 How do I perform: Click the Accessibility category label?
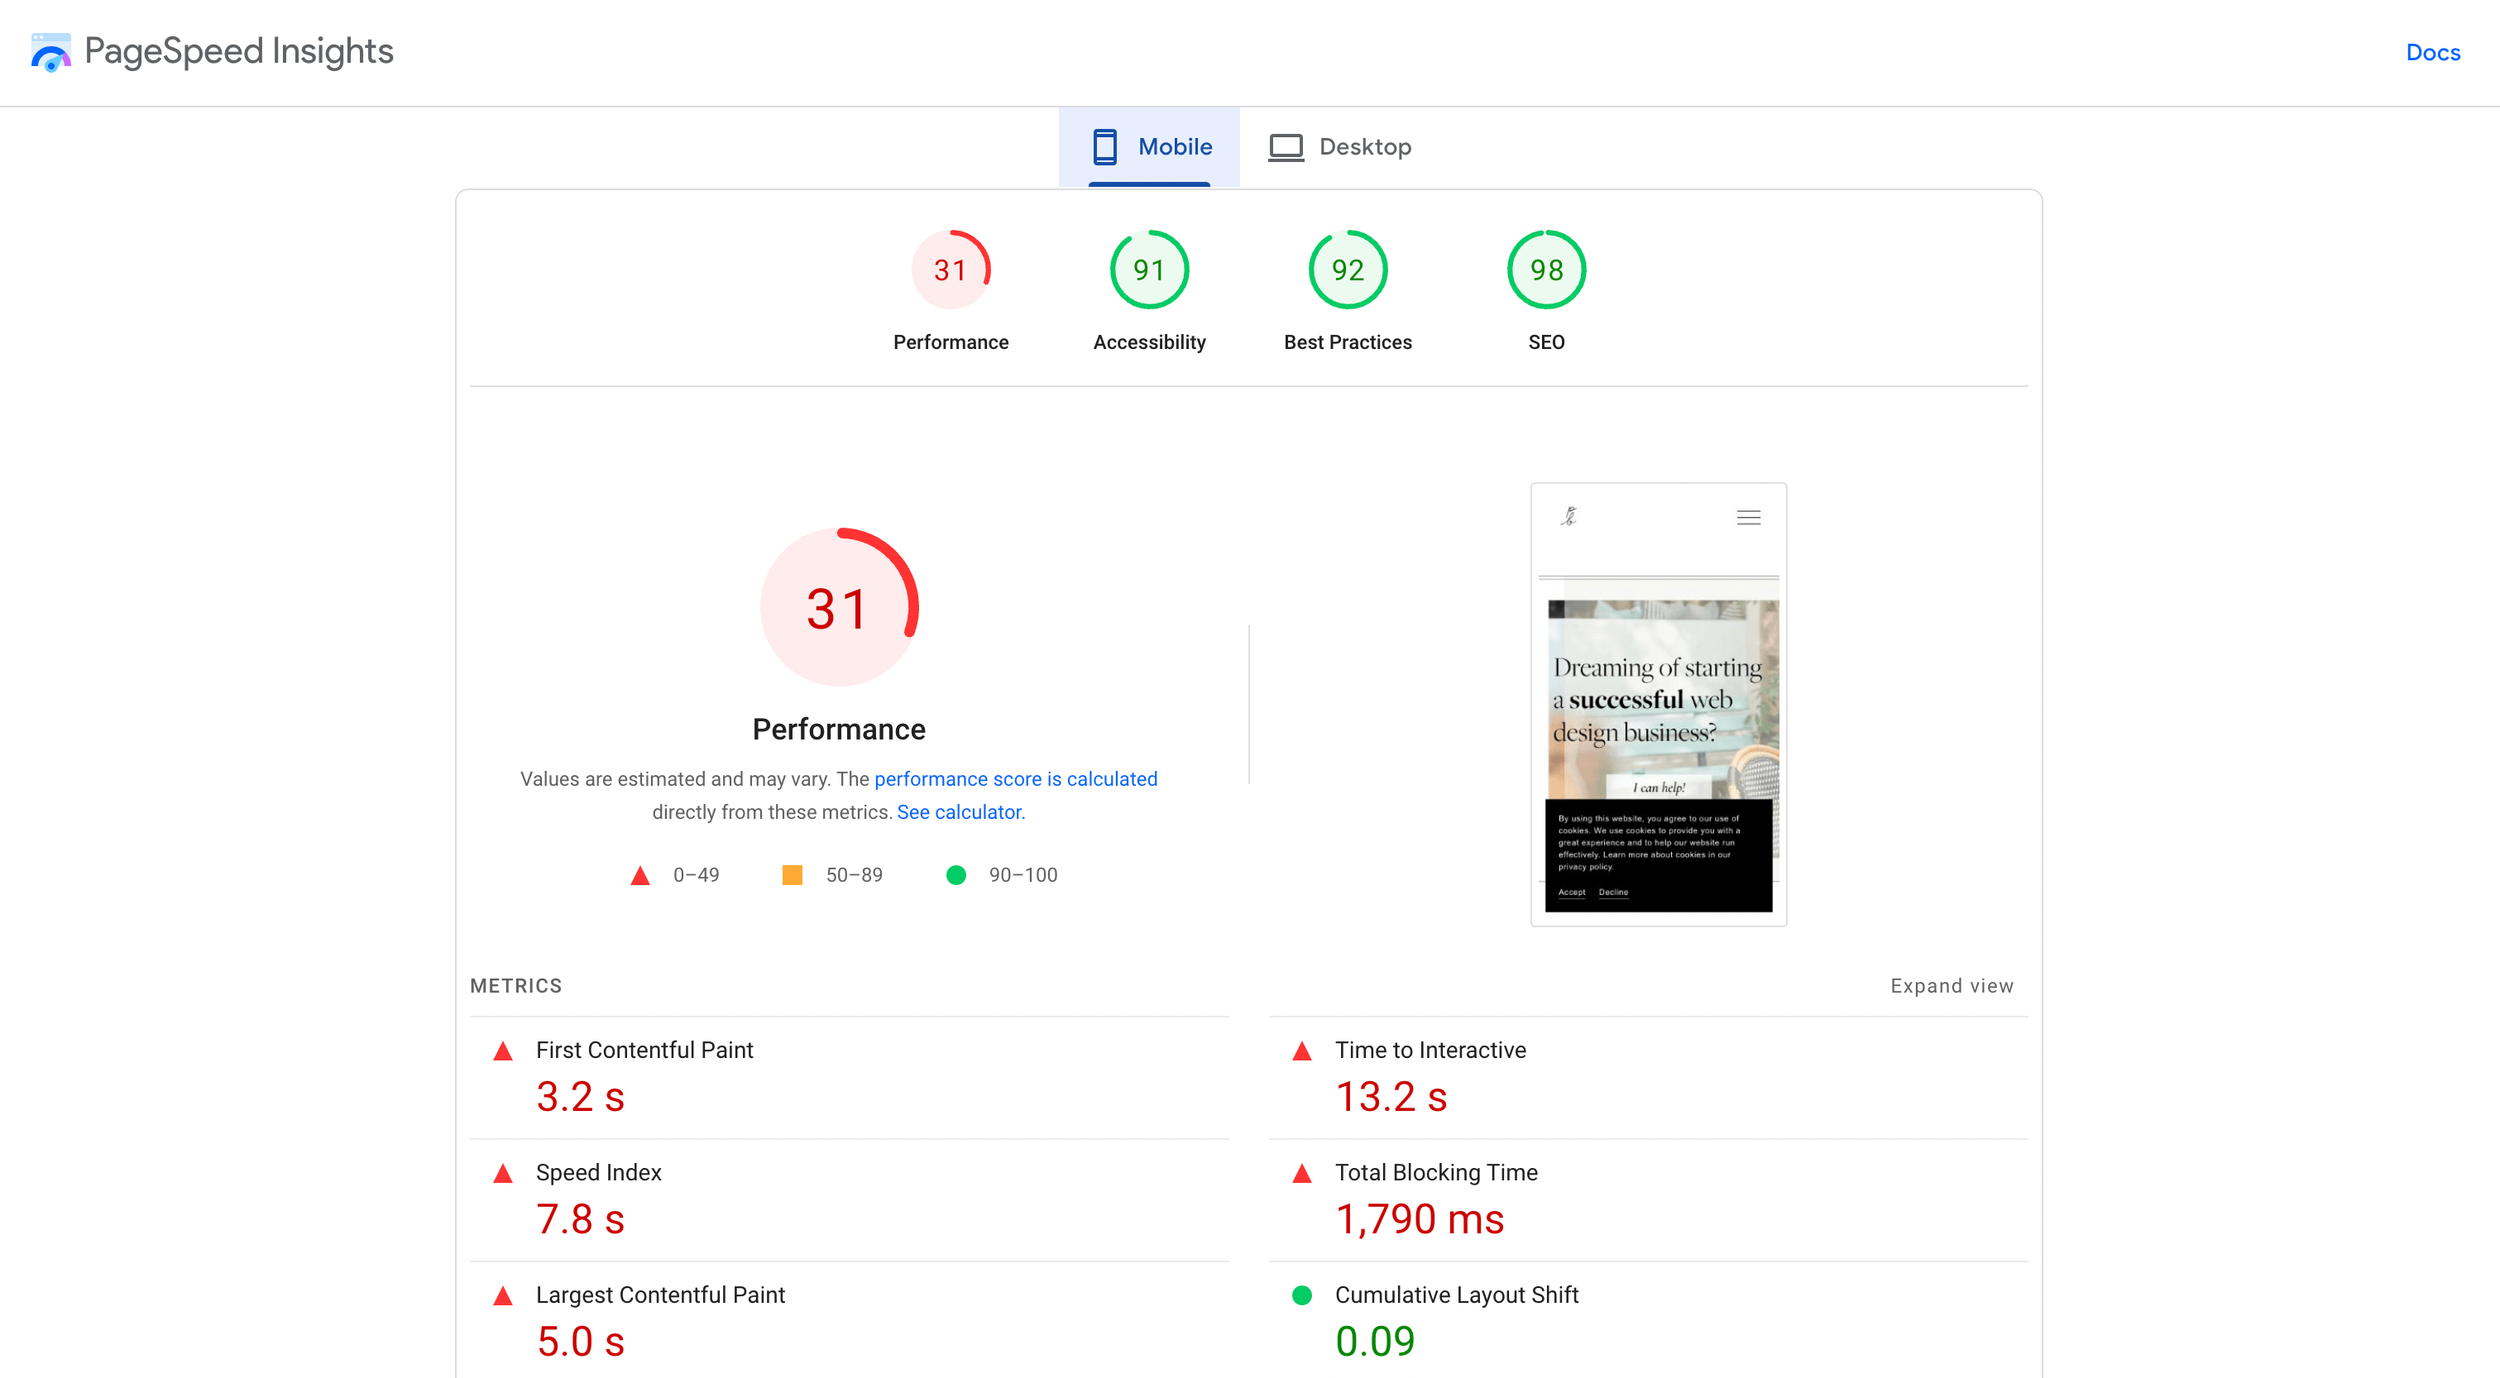click(1149, 342)
